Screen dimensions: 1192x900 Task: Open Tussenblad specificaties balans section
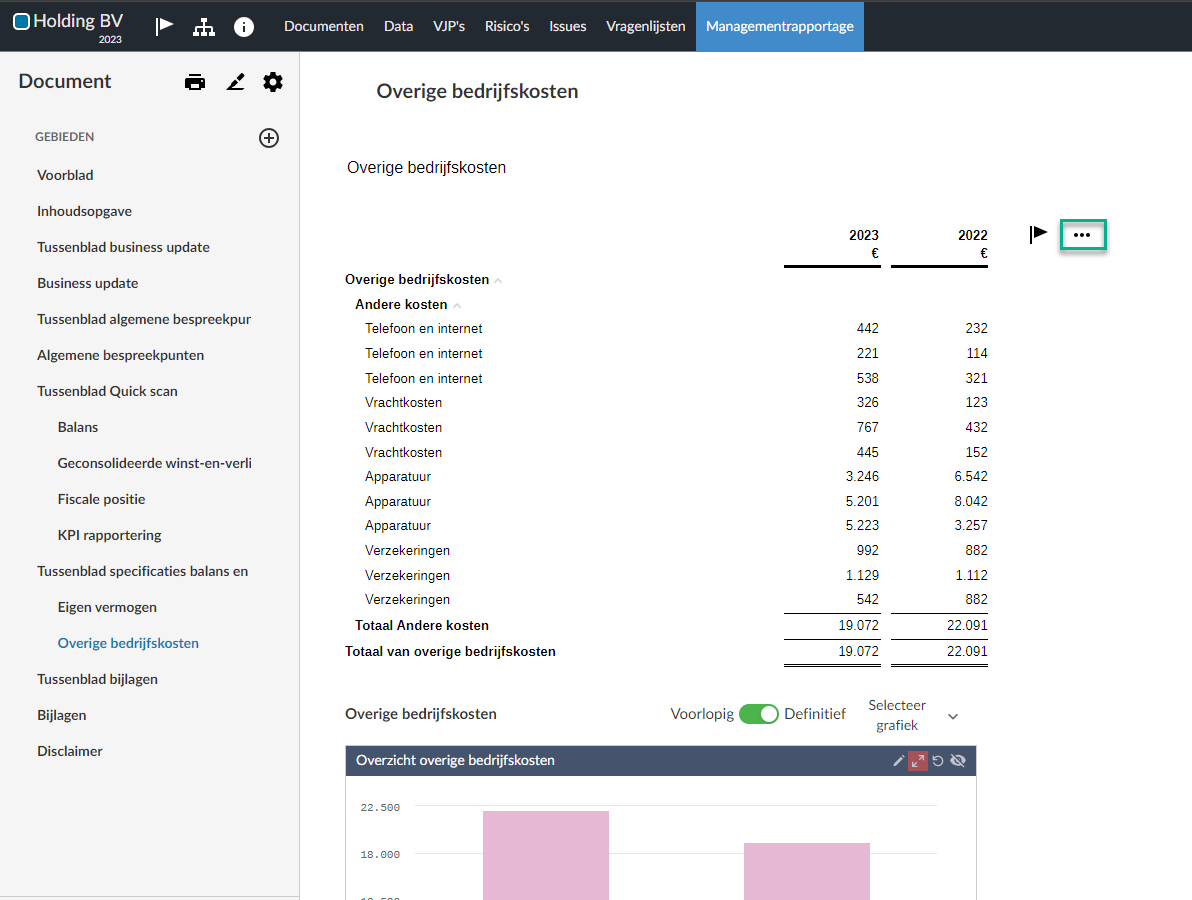coord(142,572)
